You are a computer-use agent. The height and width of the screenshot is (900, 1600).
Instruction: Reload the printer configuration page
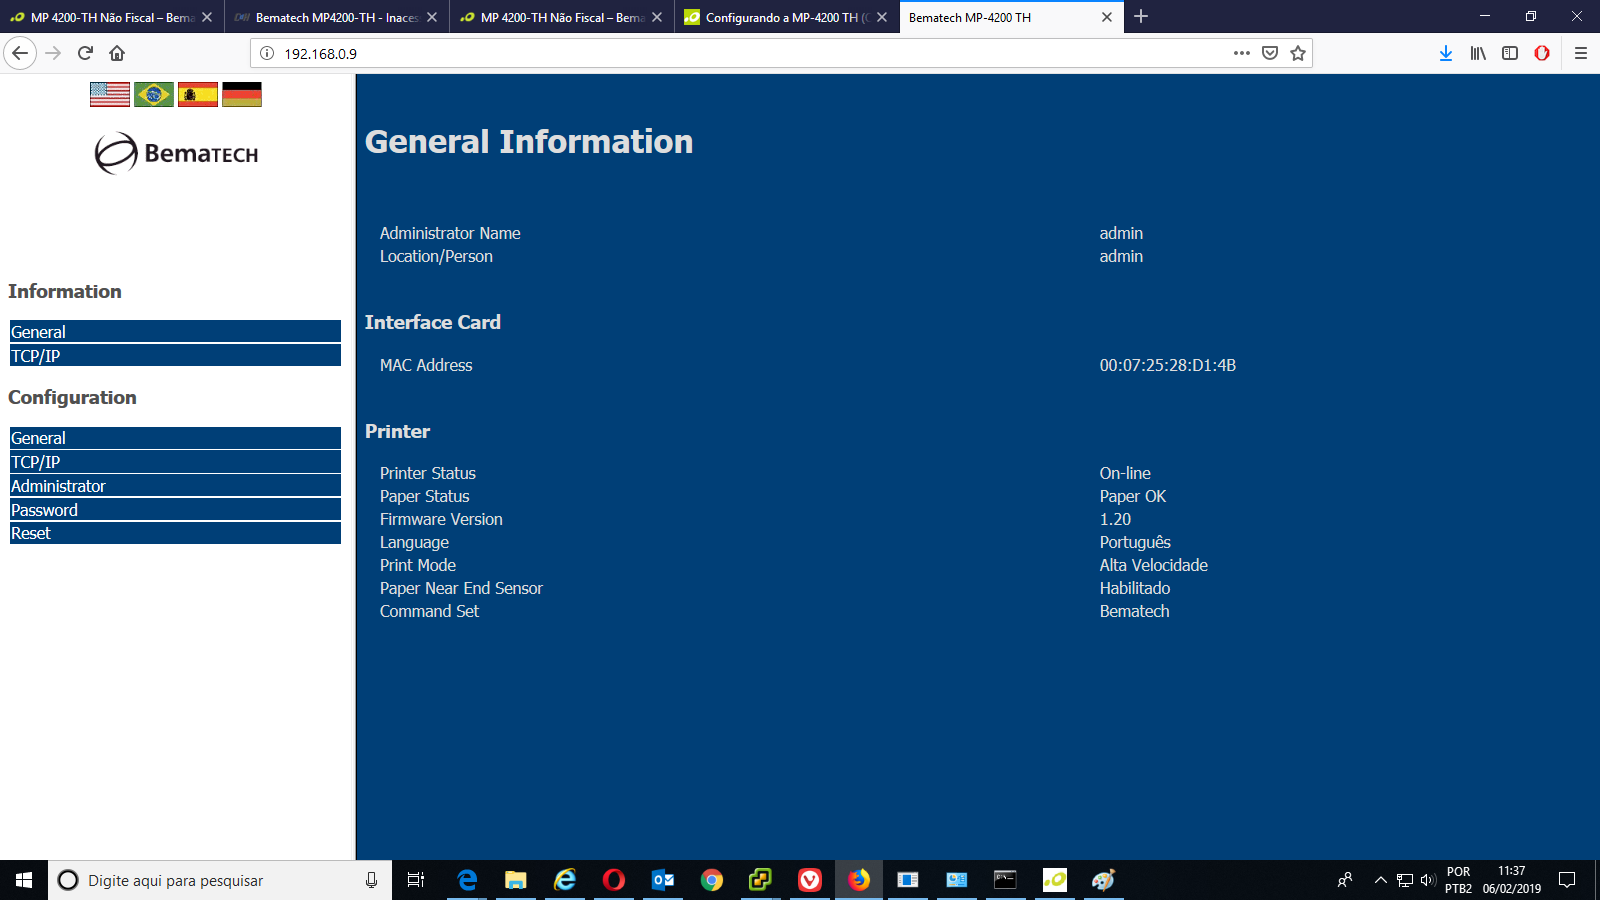(x=85, y=53)
